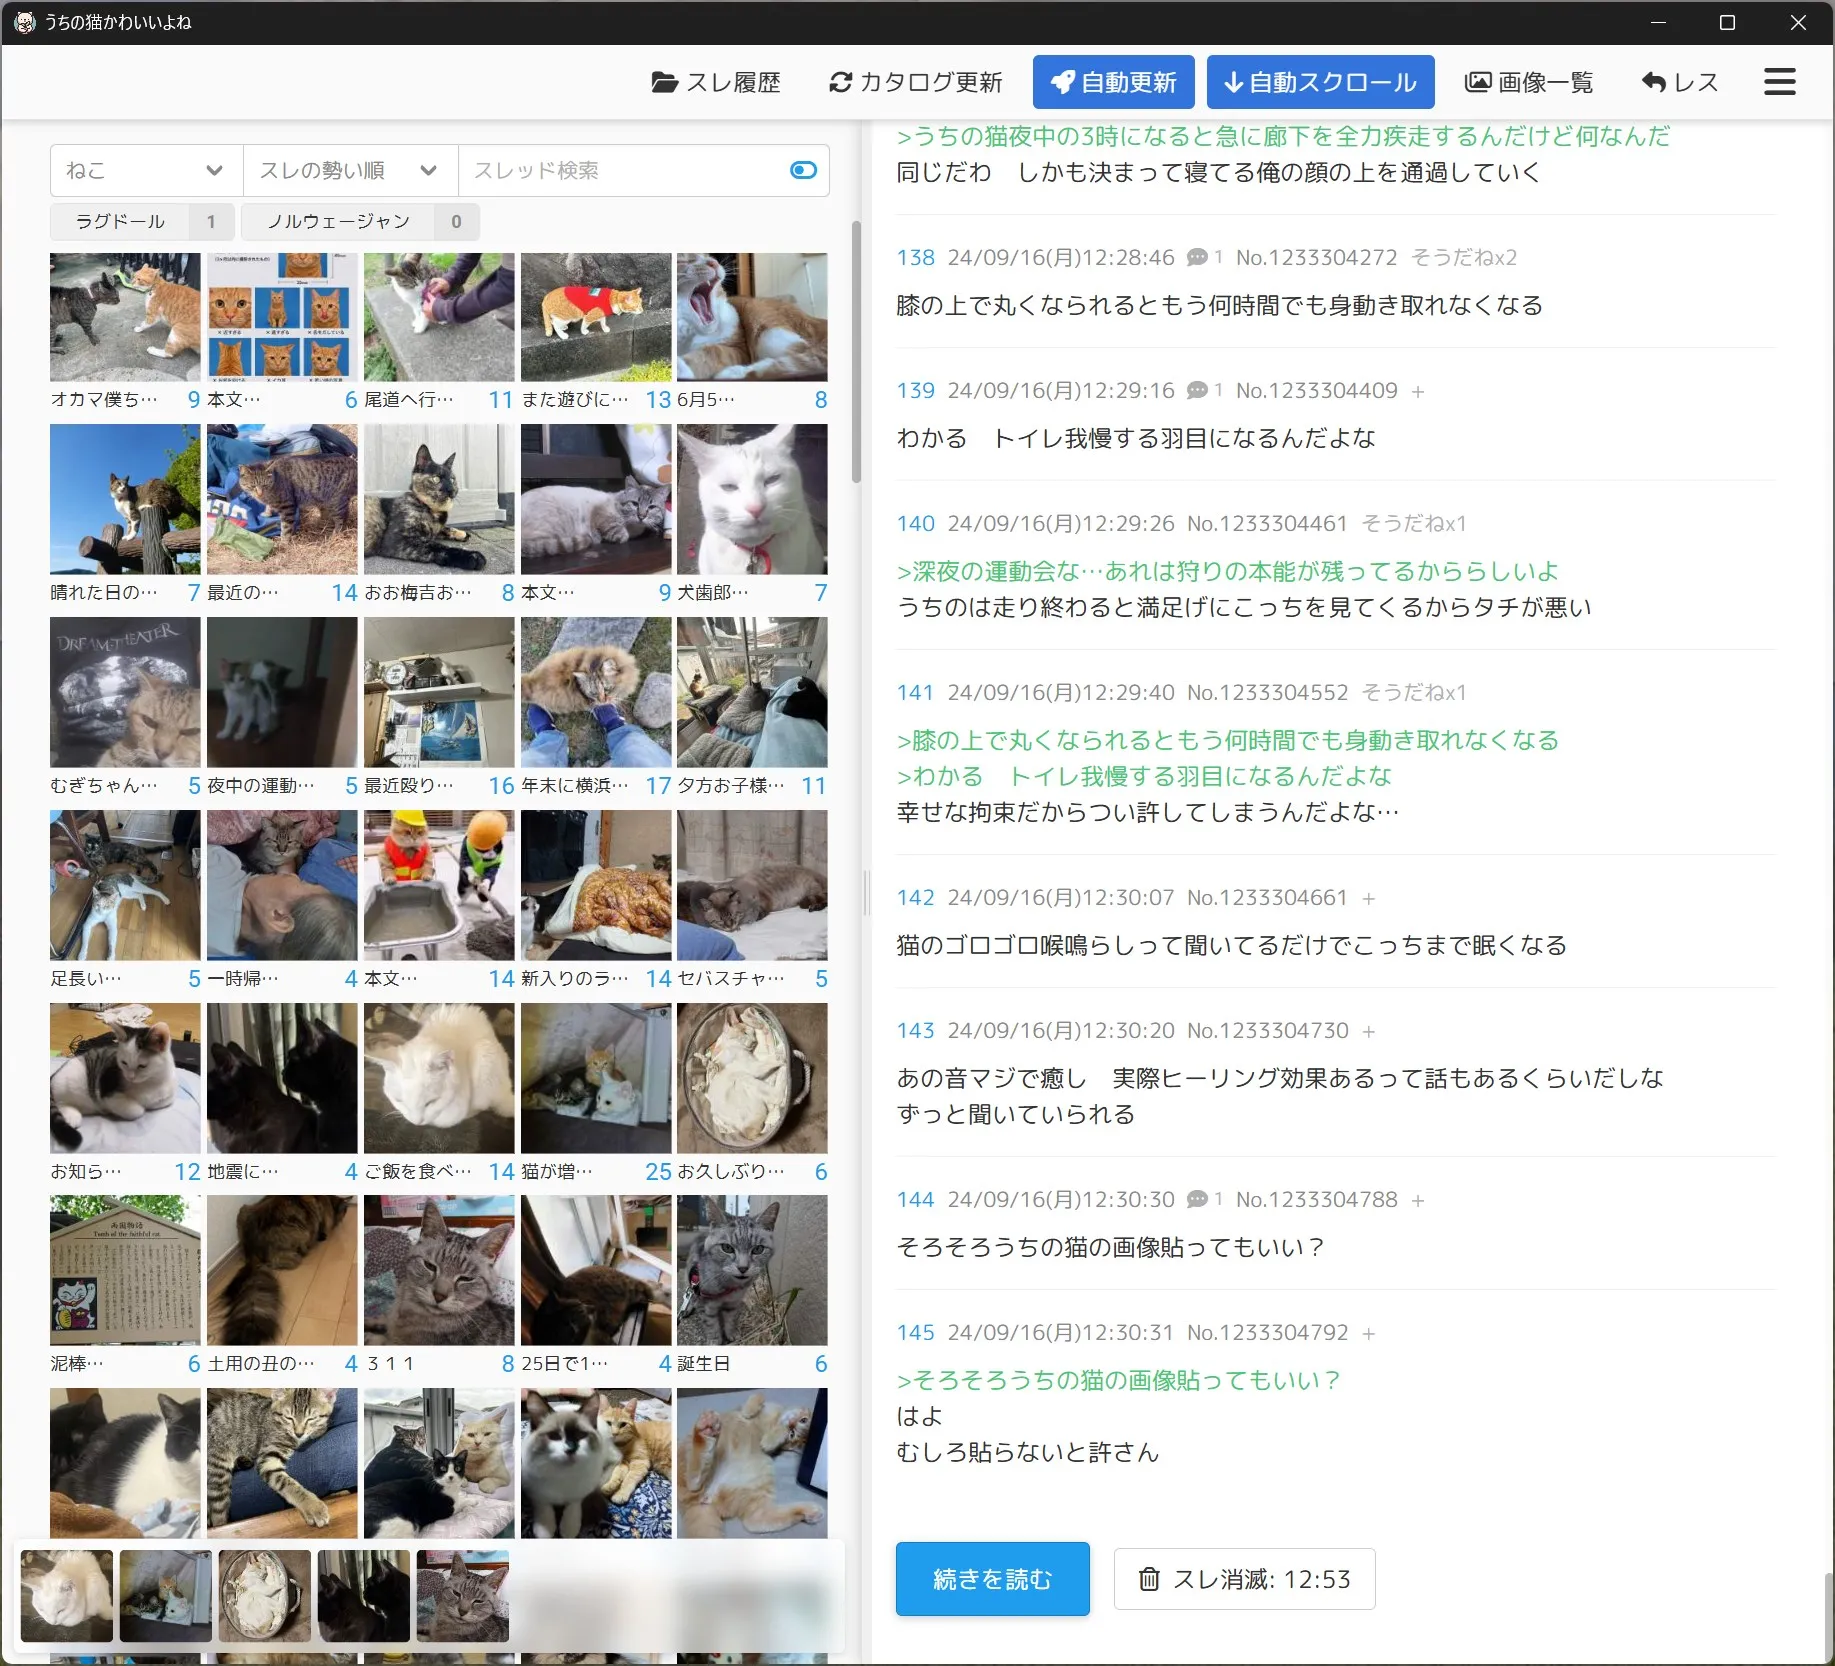Click the reply arrow レス button
The image size is (1835, 1666).
coord(1679,82)
